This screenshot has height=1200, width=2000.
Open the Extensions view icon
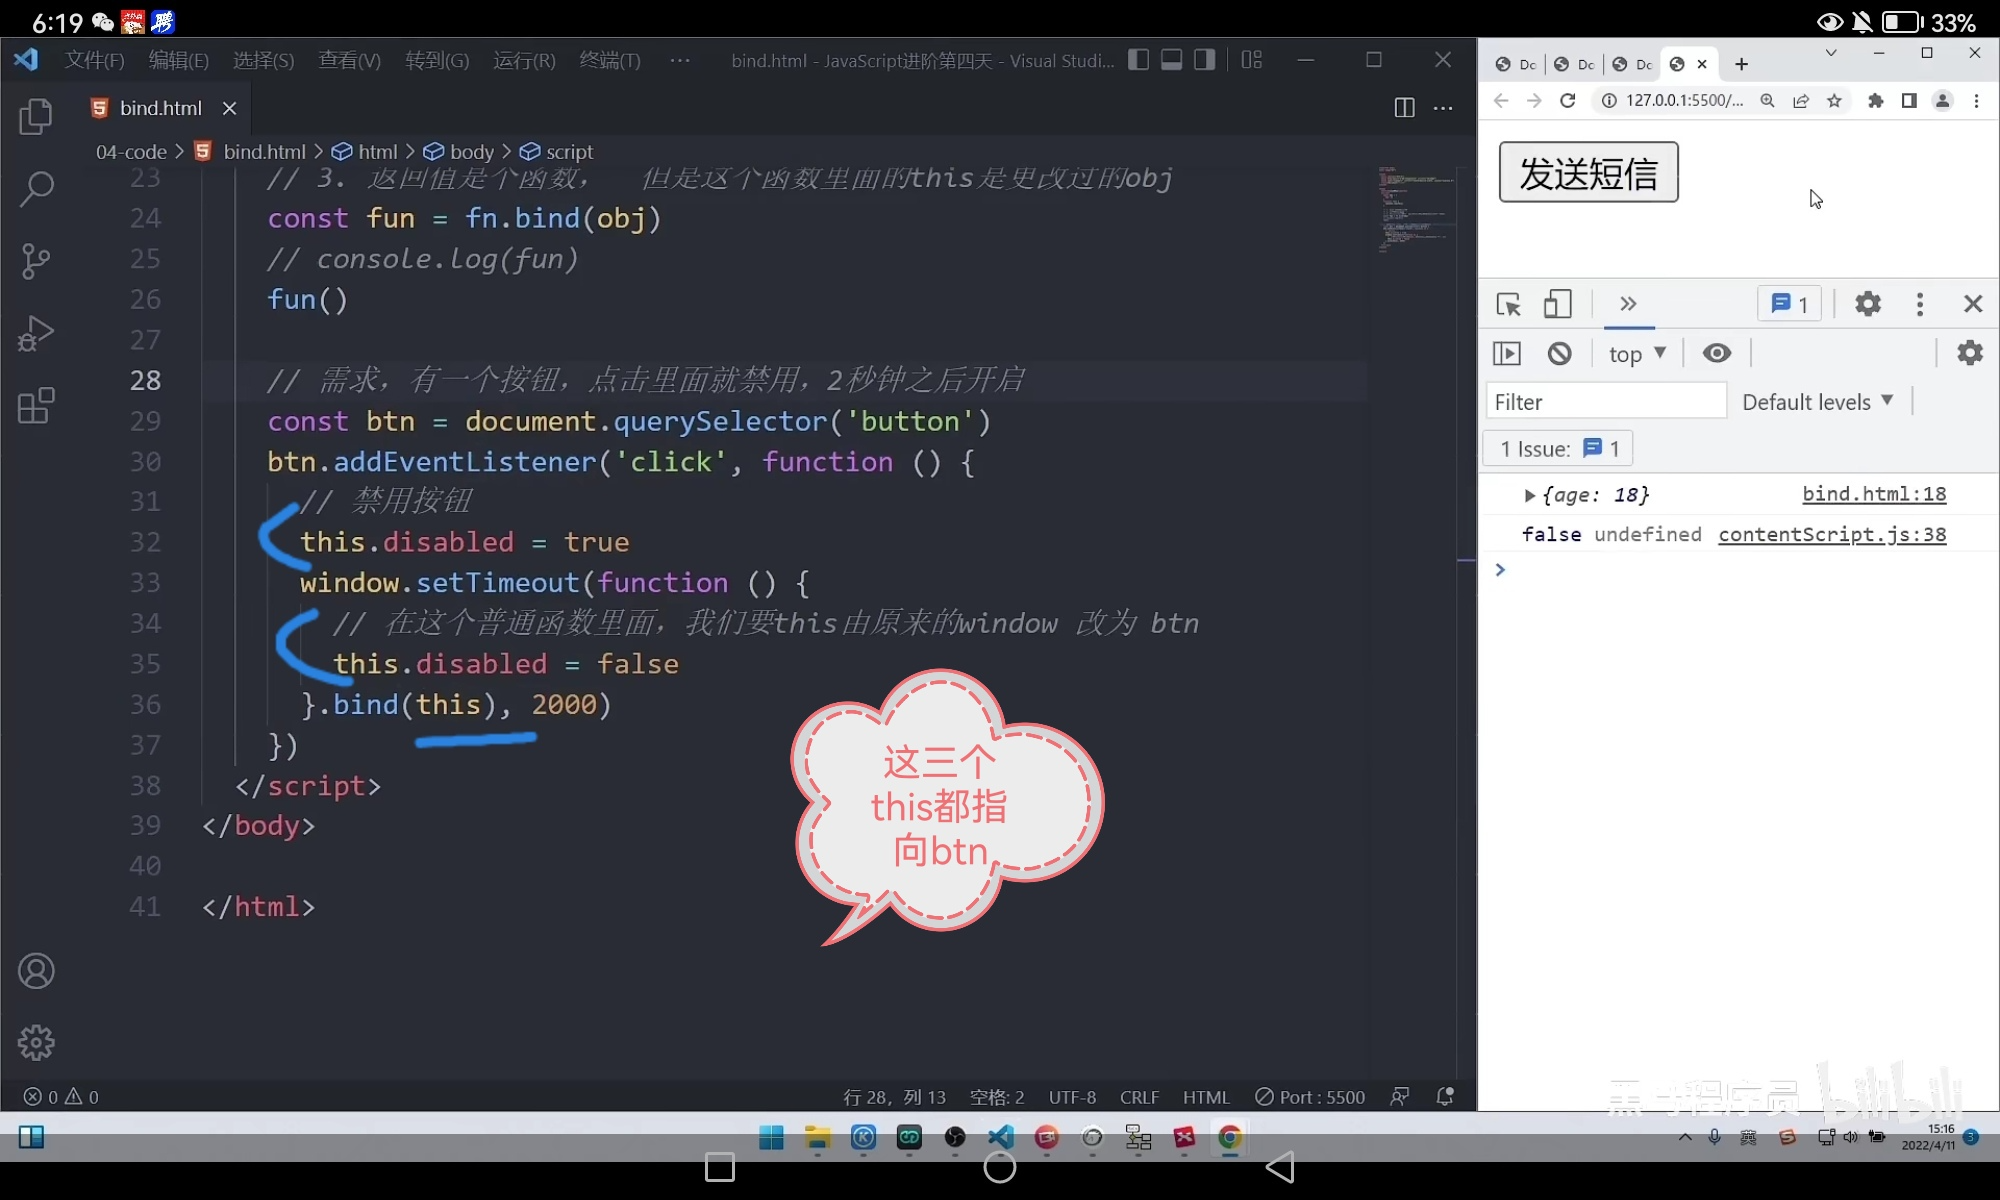(x=36, y=405)
